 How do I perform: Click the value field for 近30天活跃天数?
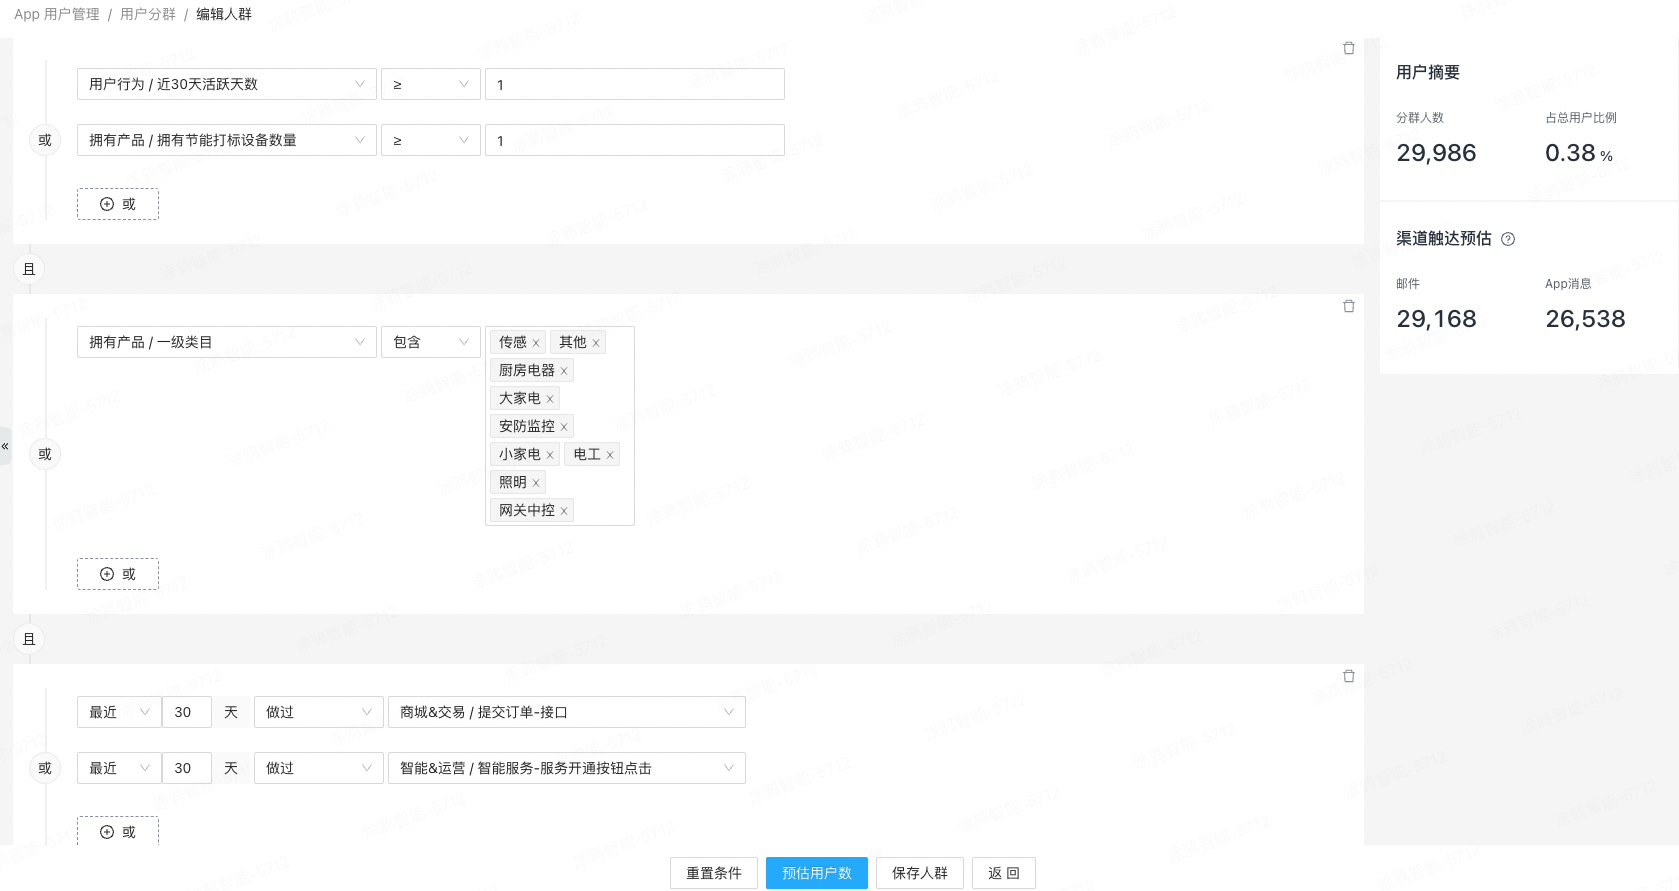click(x=635, y=84)
